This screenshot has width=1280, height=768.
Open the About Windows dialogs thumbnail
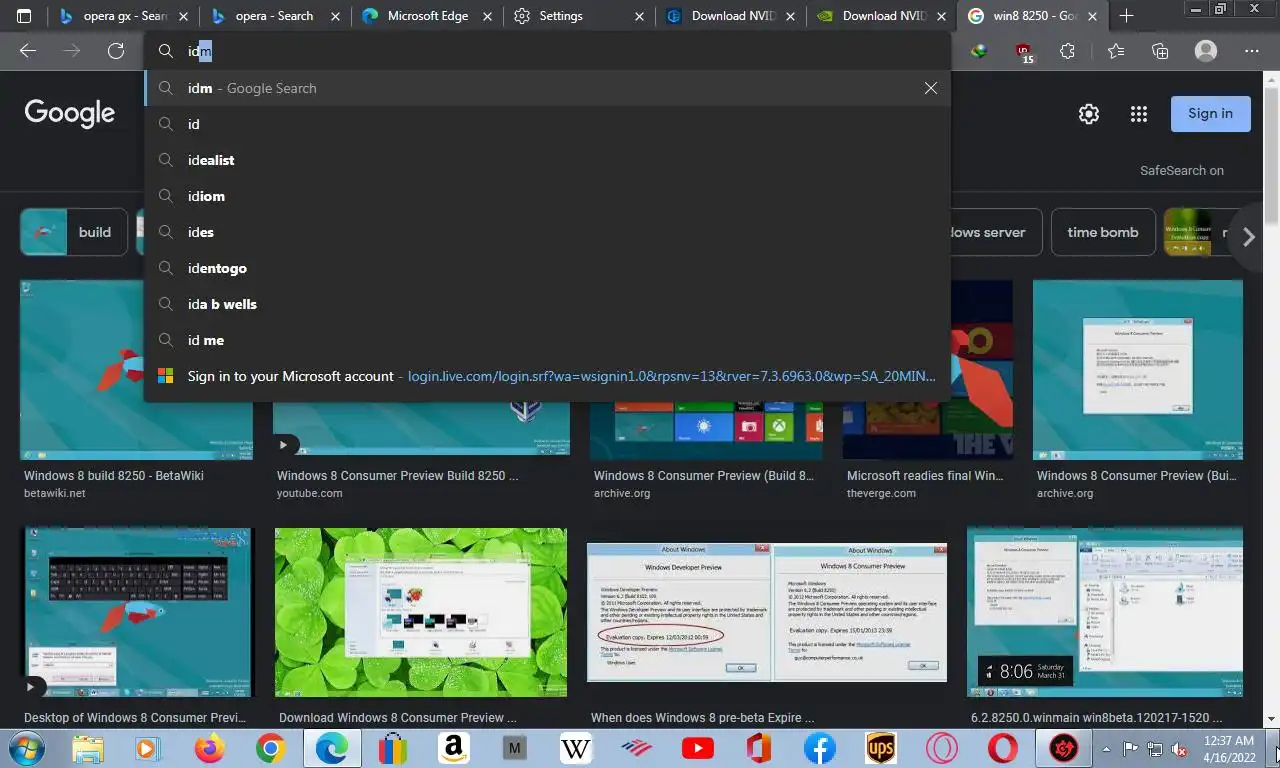767,612
